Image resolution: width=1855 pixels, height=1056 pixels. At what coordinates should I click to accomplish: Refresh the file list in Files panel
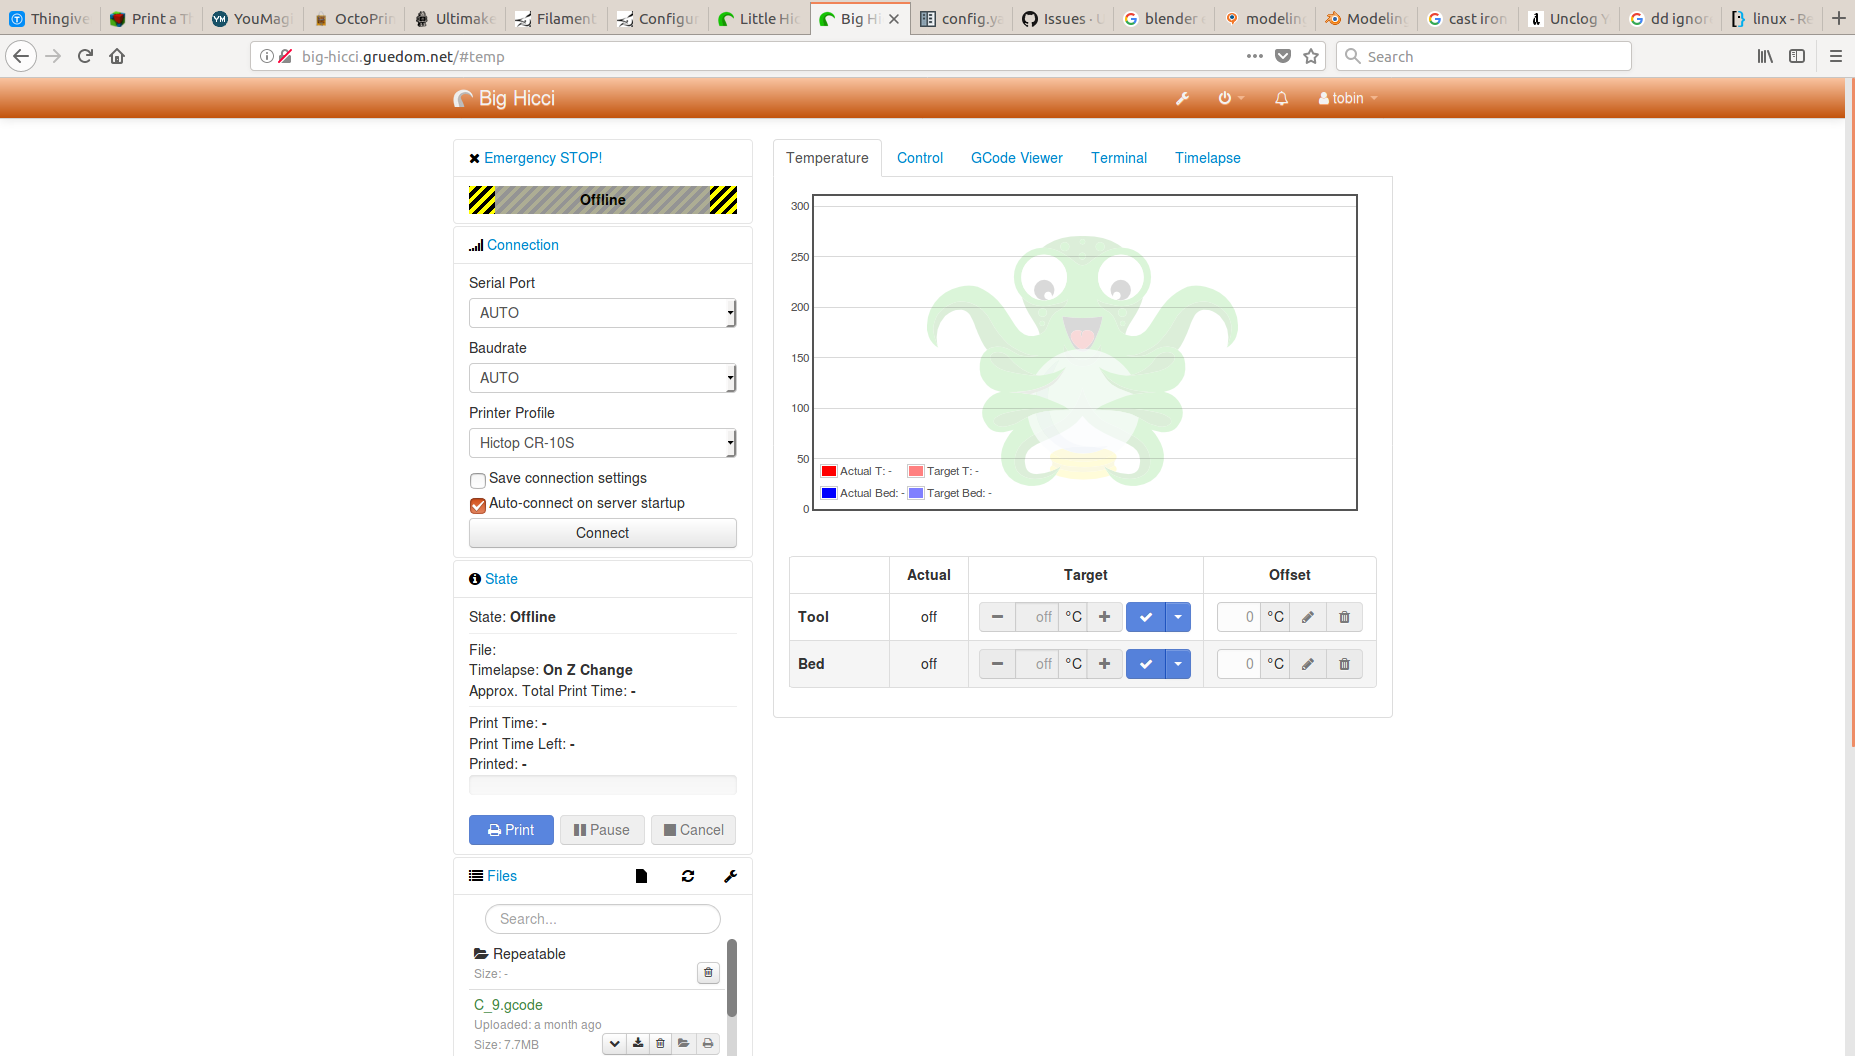688,876
